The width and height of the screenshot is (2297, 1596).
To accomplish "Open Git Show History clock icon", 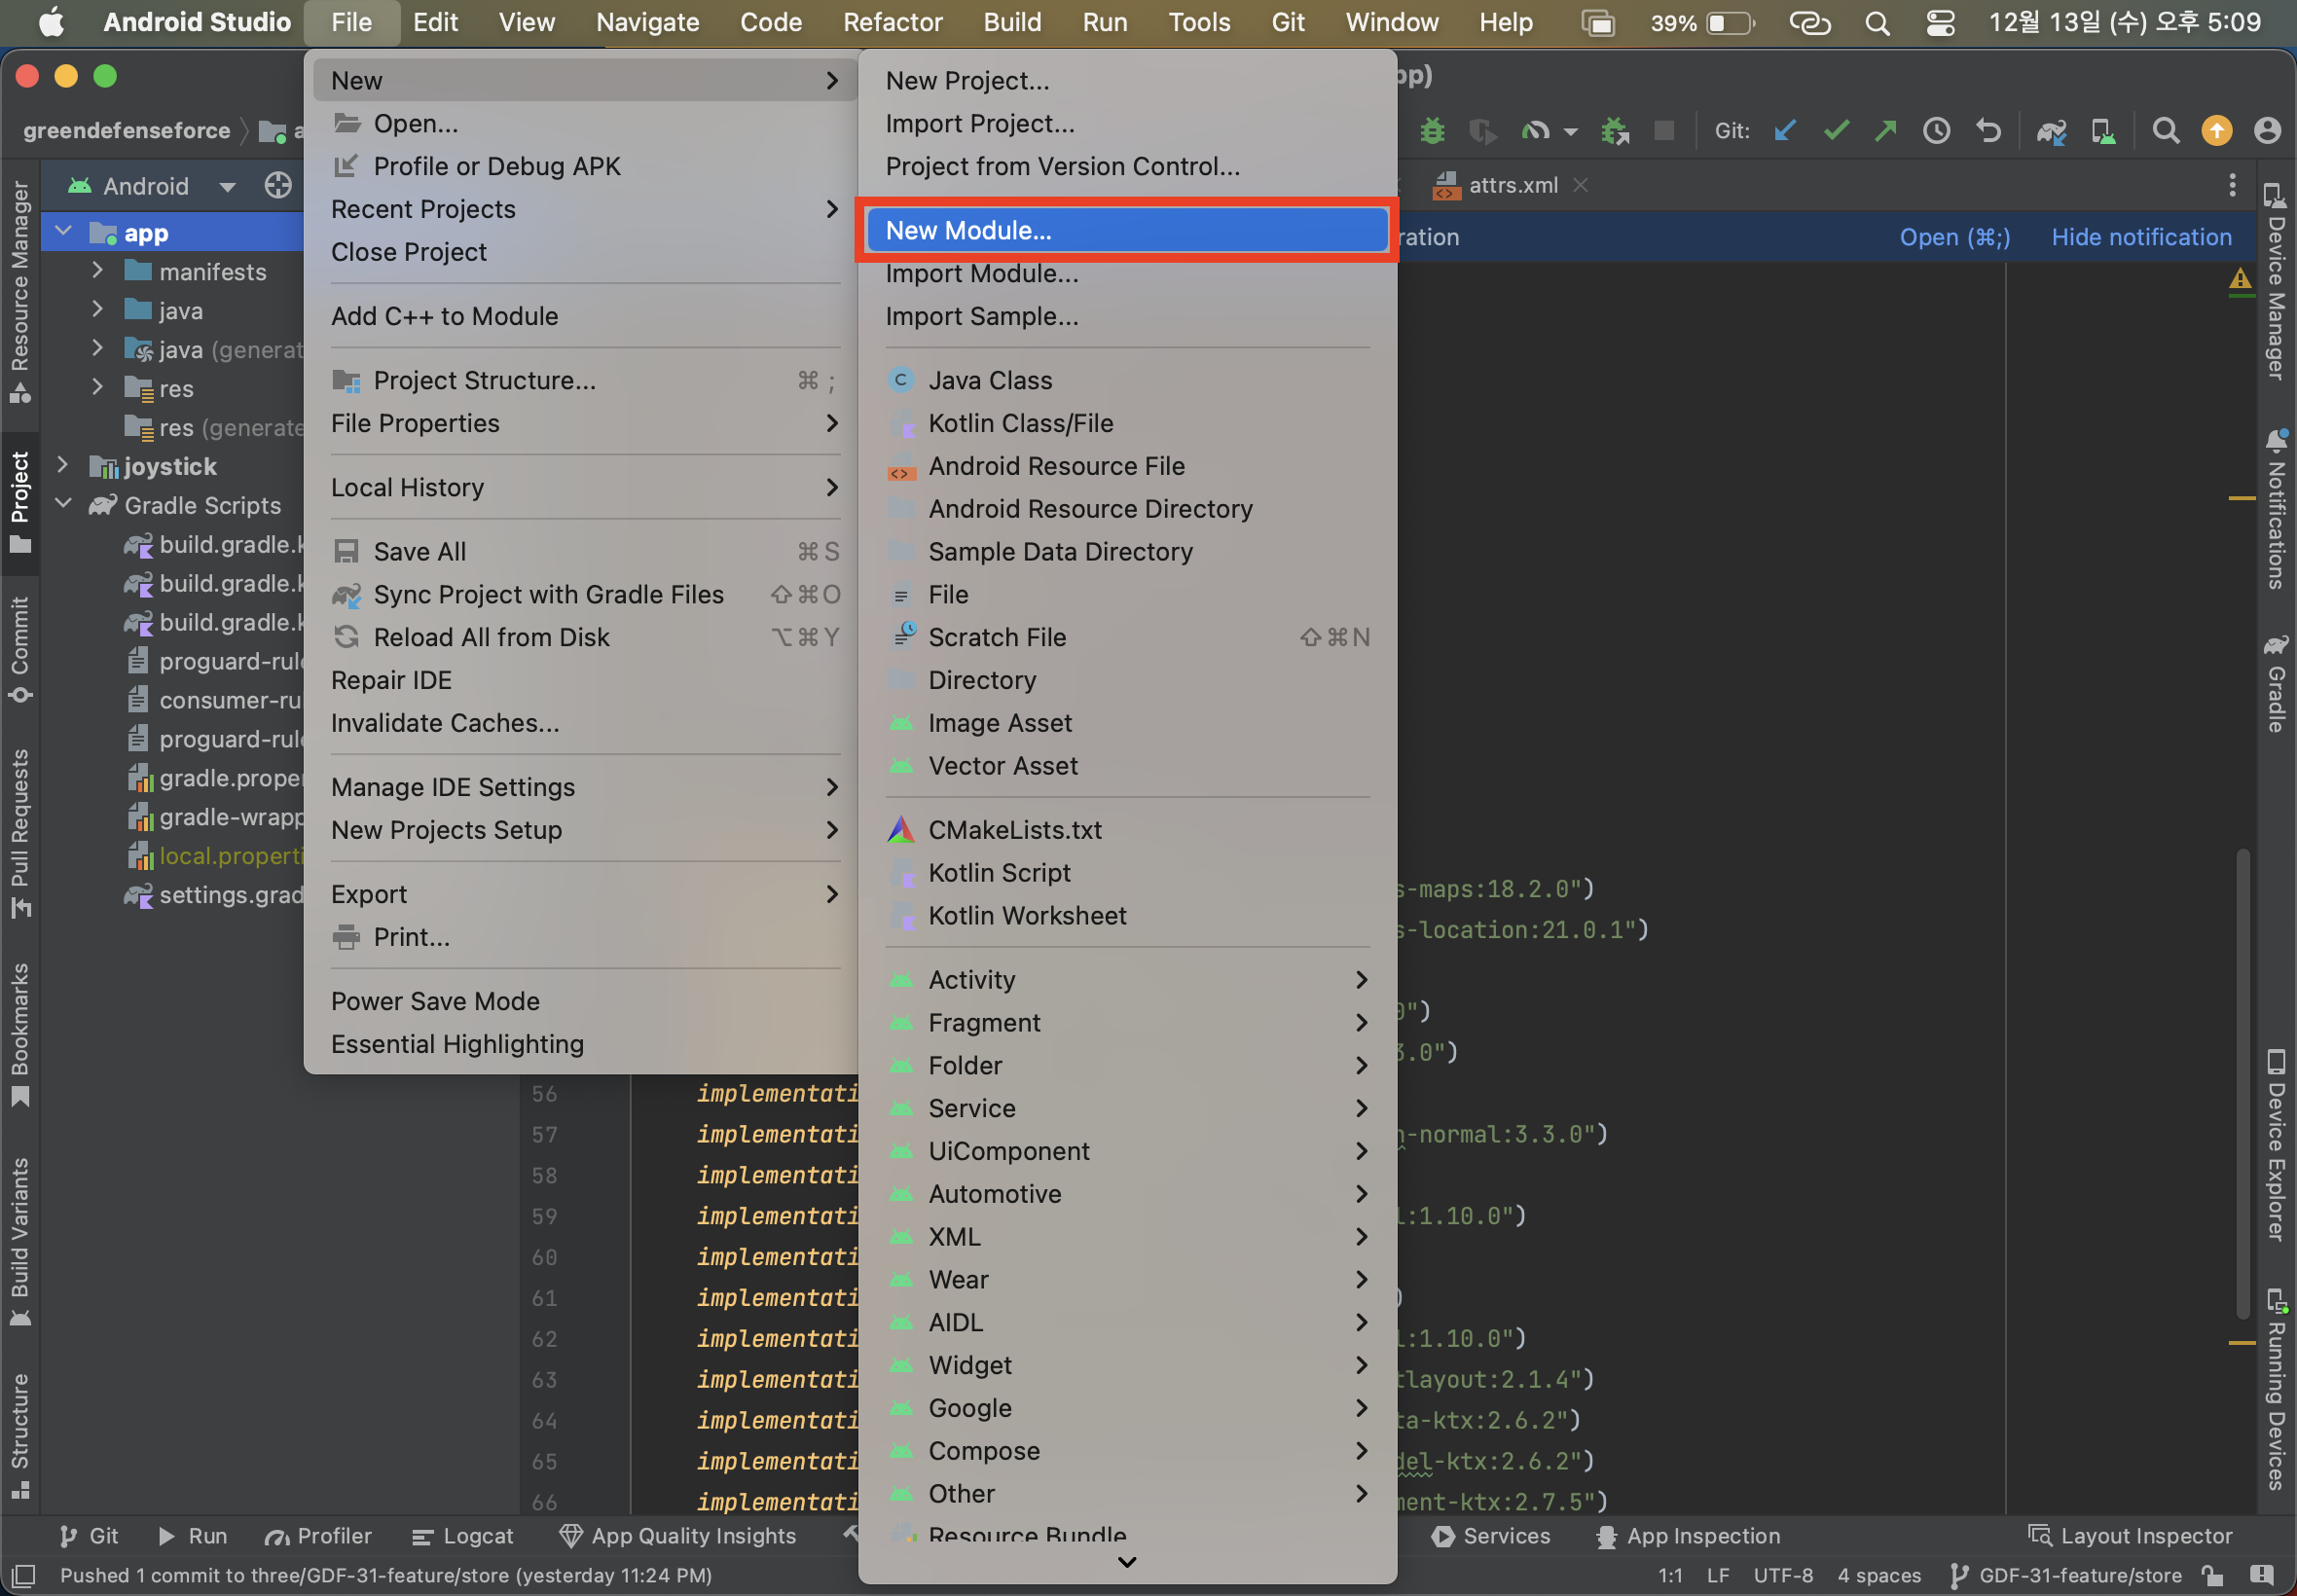I will coord(1936,131).
